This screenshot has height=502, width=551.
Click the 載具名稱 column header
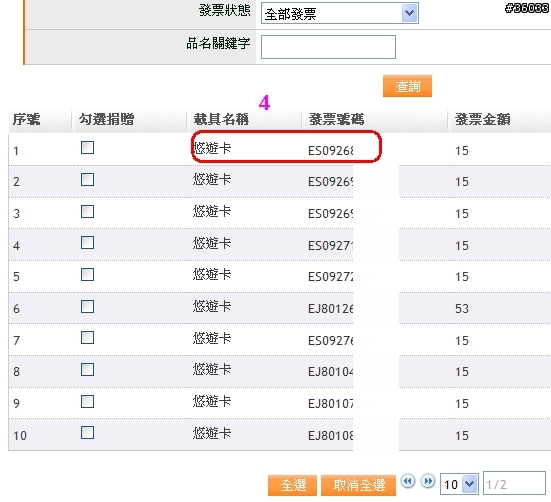pos(221,119)
